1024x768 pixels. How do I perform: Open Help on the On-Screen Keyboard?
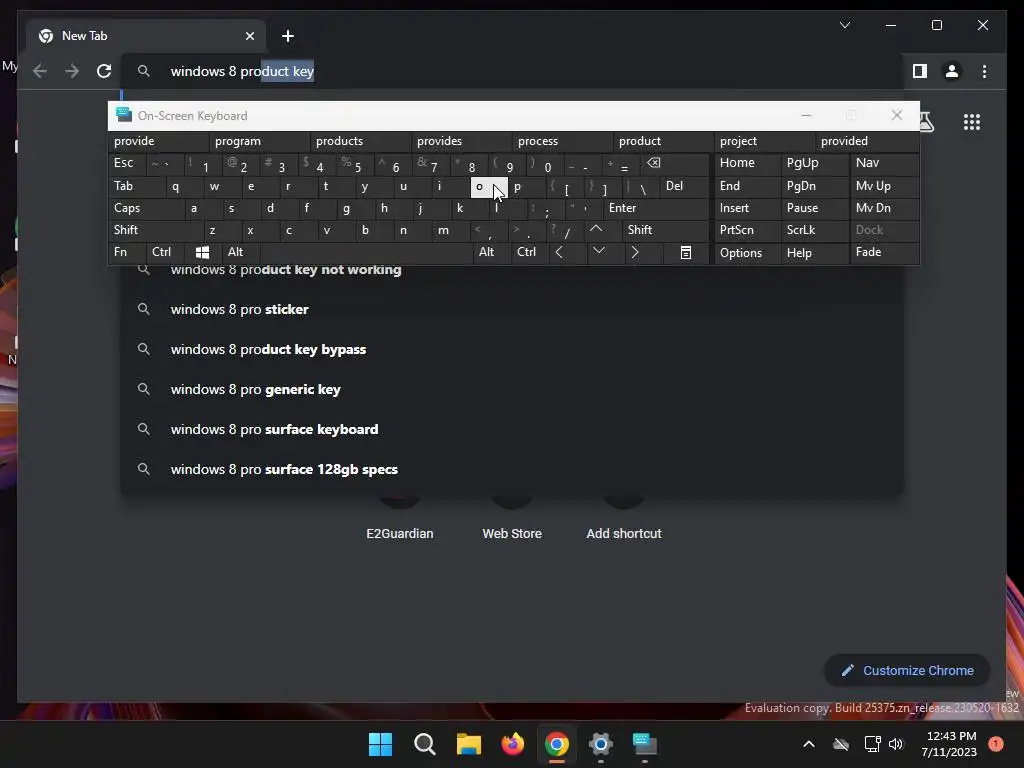tap(814, 253)
